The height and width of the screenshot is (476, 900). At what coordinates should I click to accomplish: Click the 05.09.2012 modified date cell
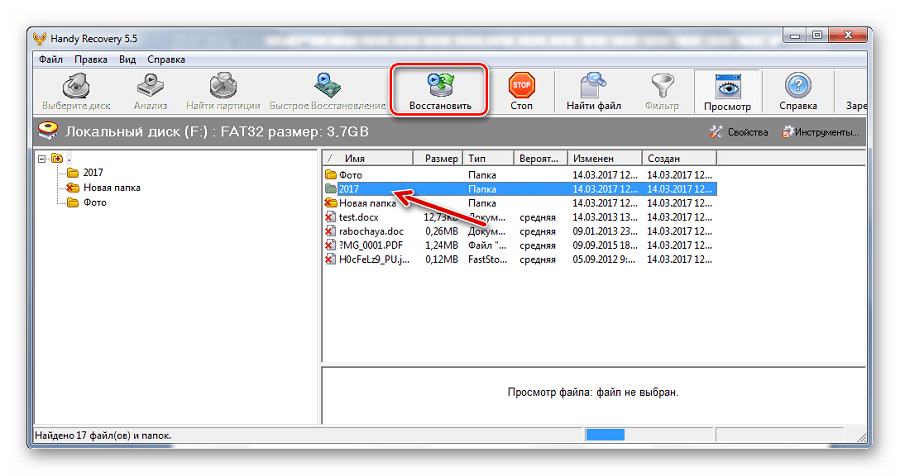[x=604, y=260]
